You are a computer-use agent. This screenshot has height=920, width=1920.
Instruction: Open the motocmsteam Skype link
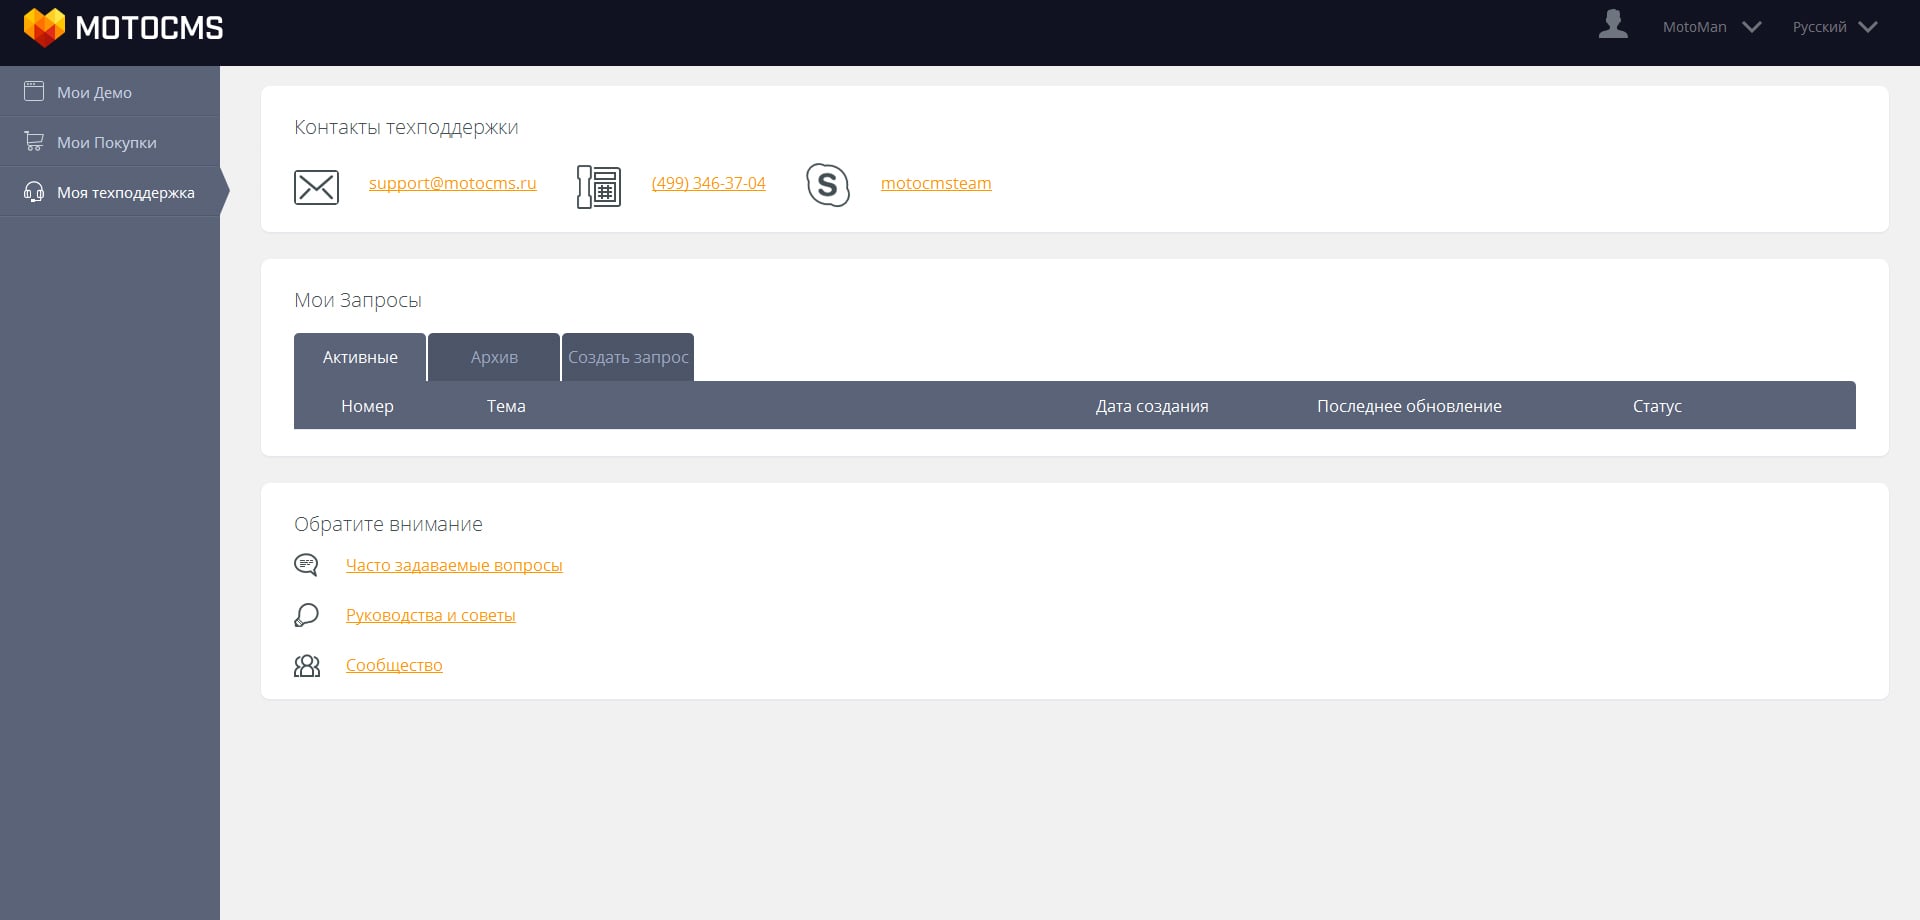tap(936, 183)
